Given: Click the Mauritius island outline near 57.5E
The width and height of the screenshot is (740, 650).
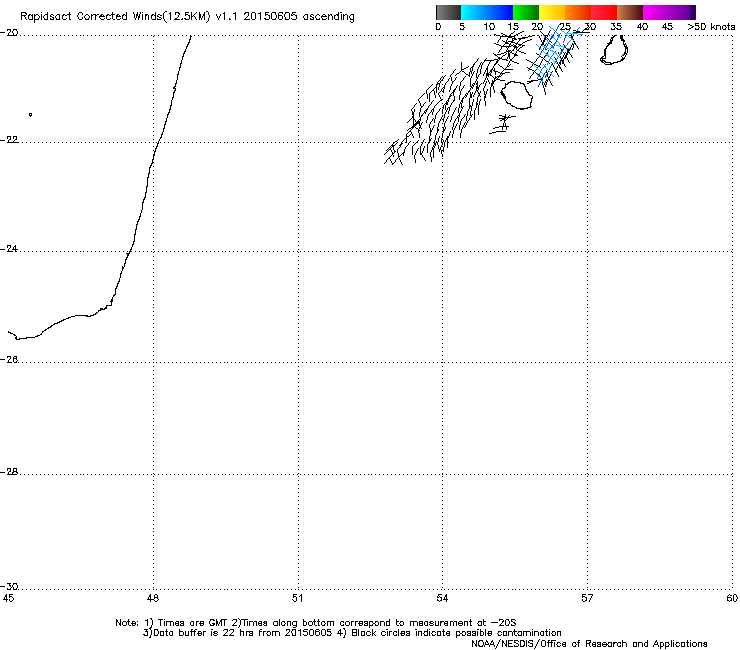Looking at the screenshot, I should 614,50.
